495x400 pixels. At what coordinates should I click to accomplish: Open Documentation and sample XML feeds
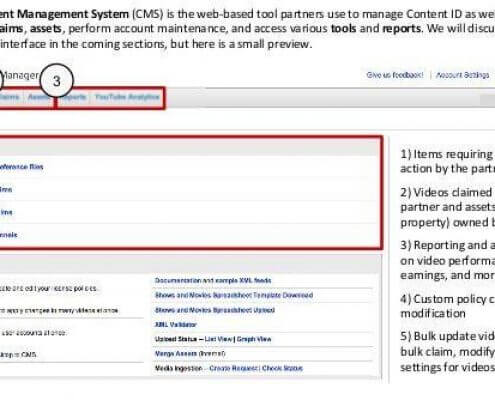point(213,280)
